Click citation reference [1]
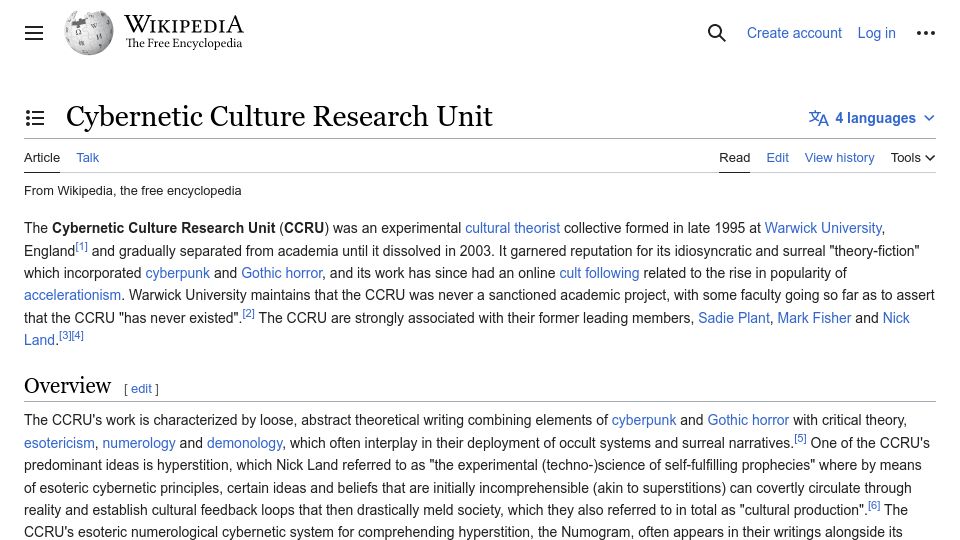Screen dimensions: 960x540 click(81, 247)
